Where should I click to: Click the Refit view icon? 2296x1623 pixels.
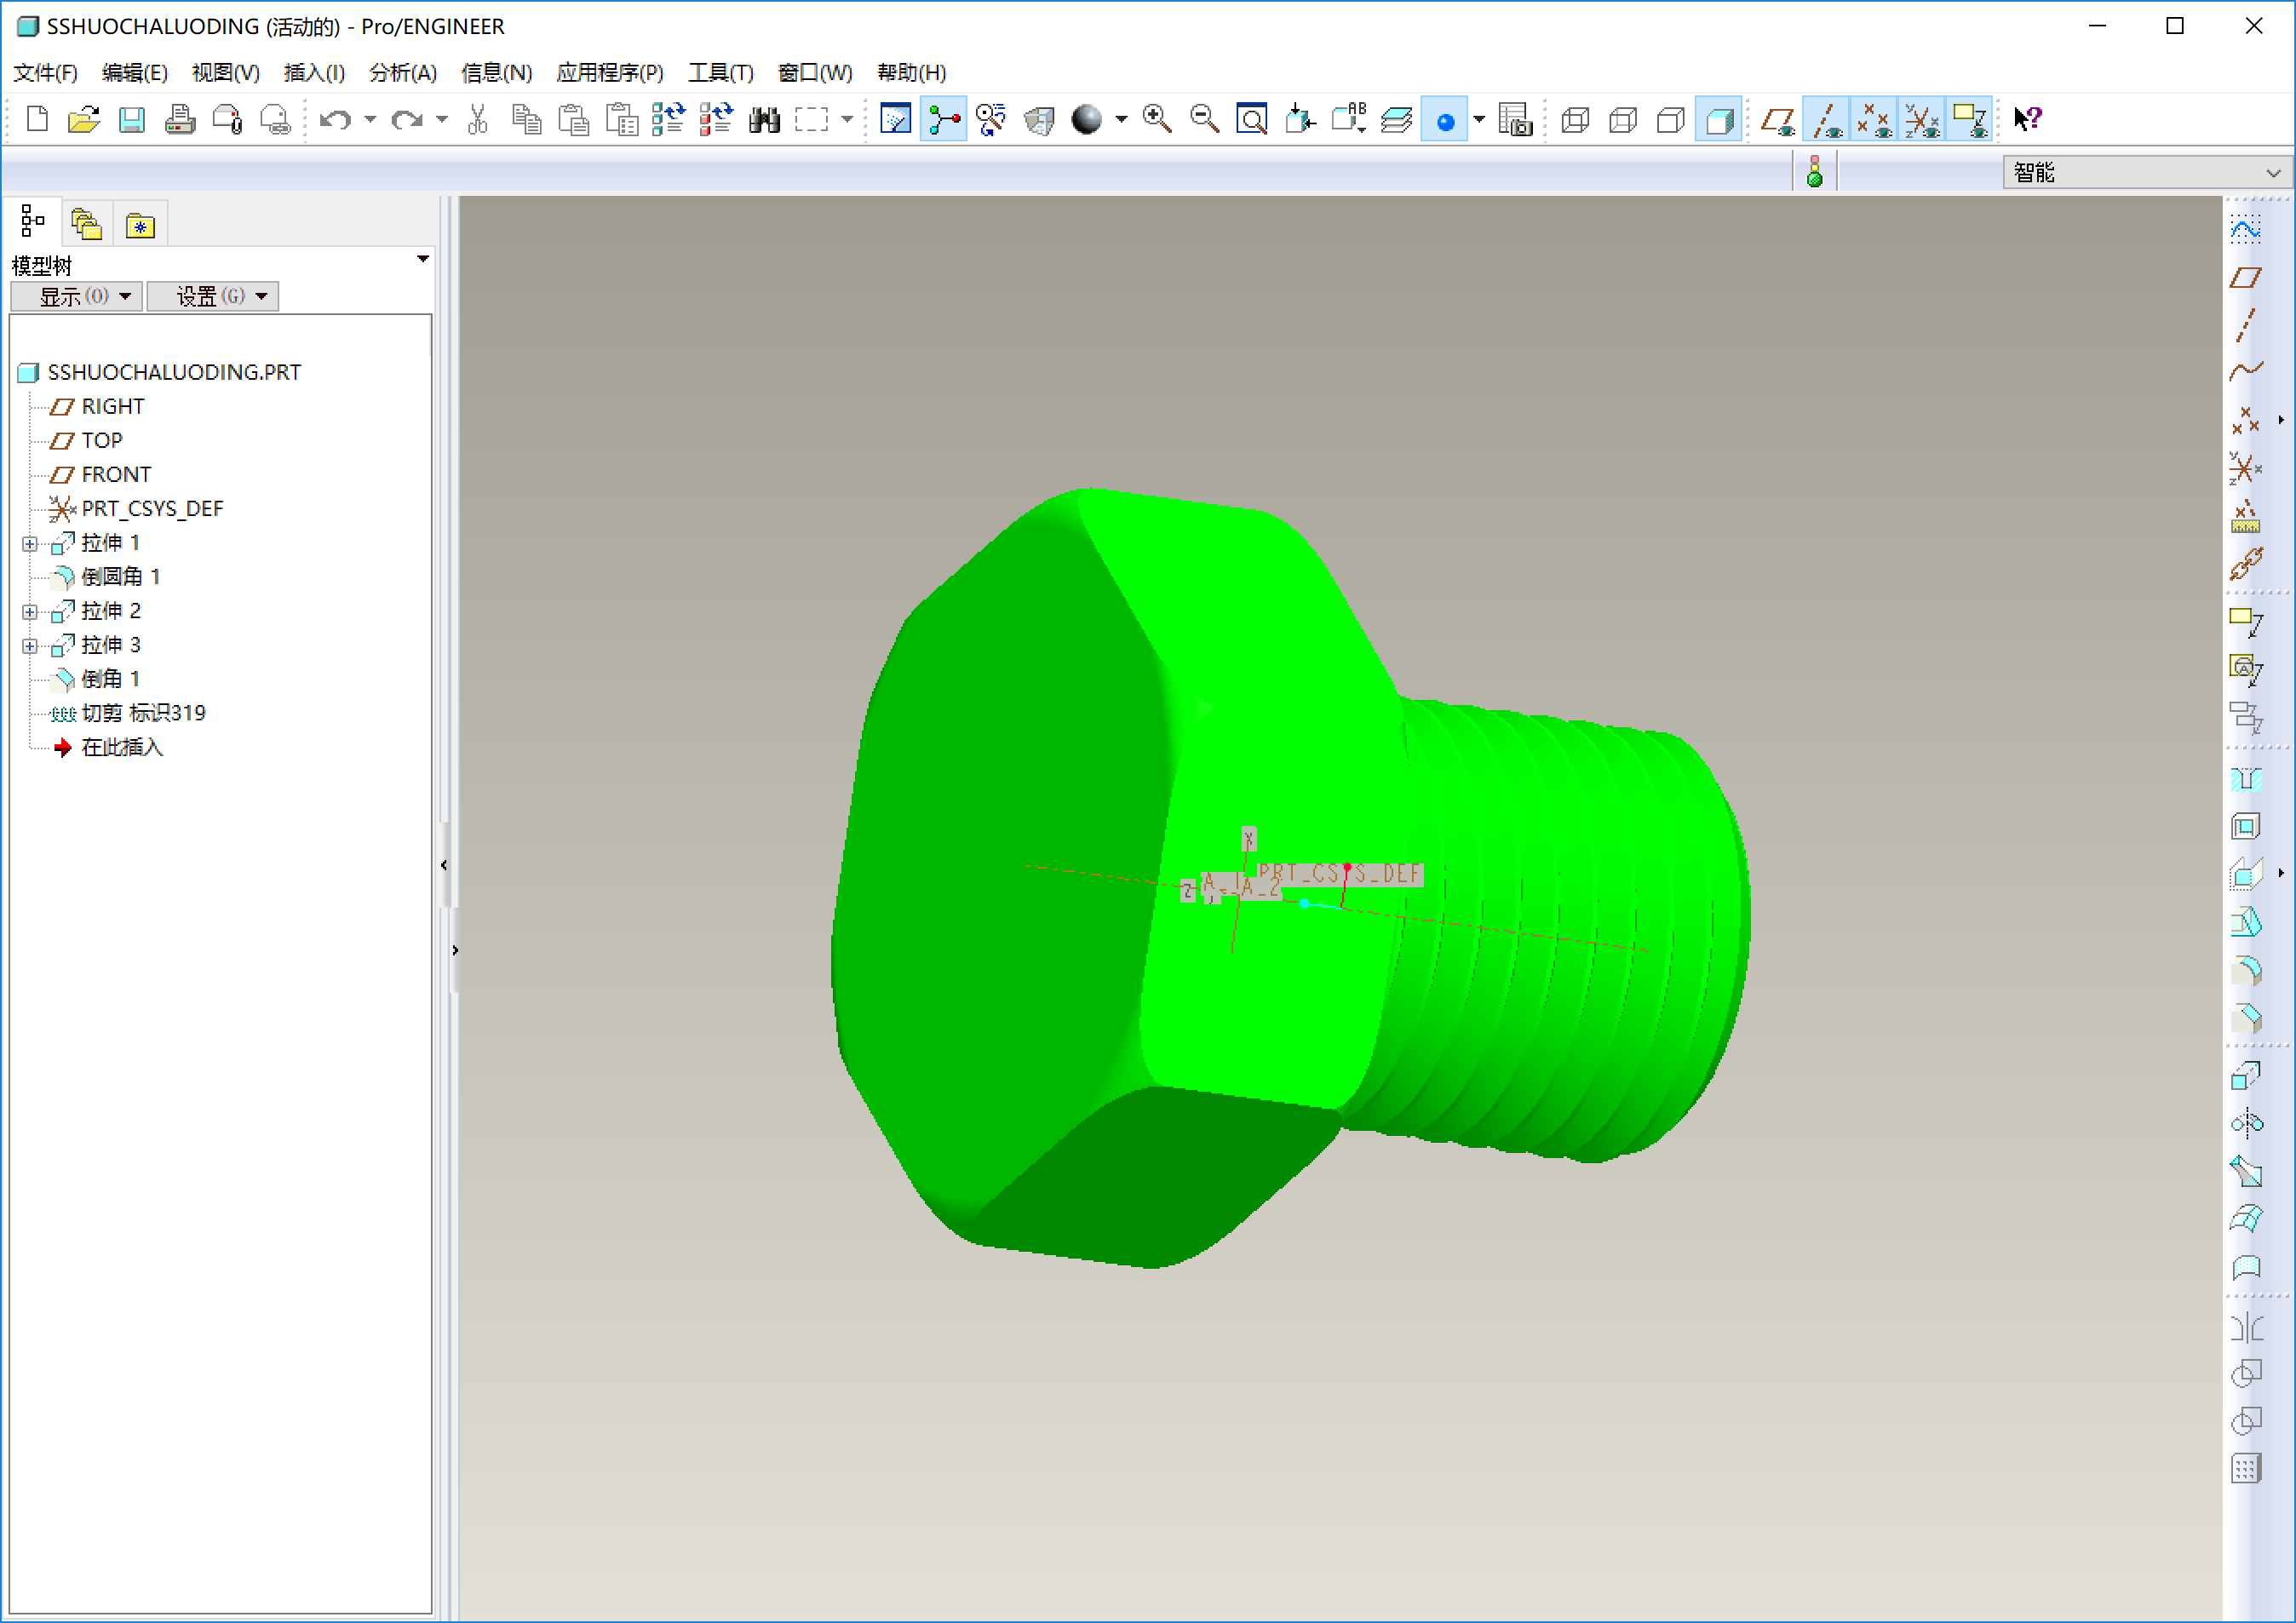coord(1252,120)
